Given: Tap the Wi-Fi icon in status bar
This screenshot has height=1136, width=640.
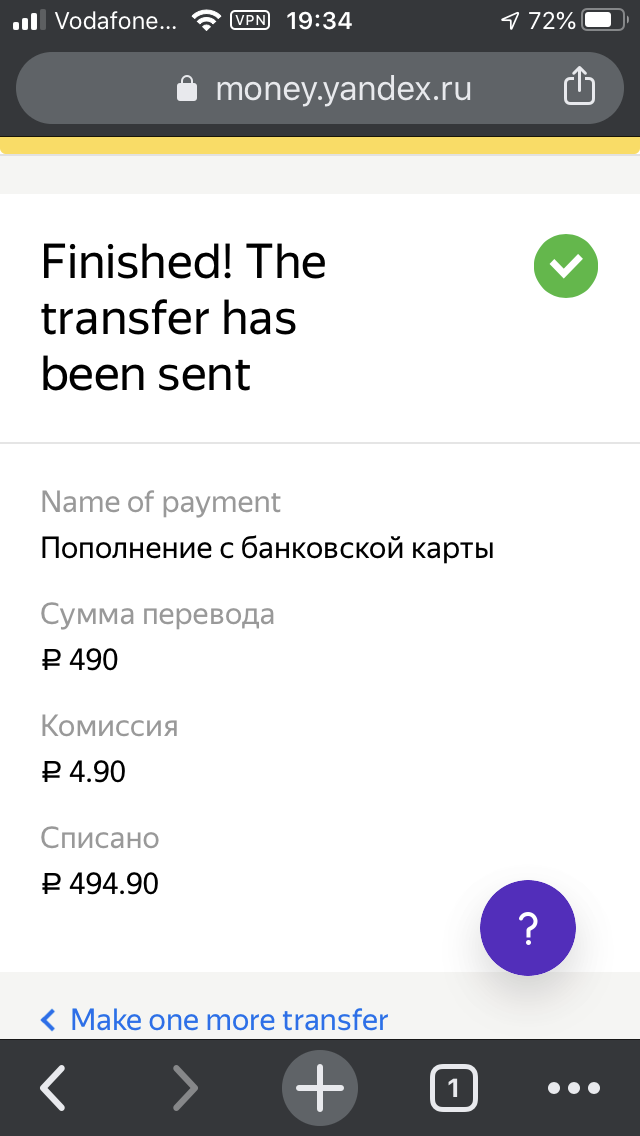Looking at the screenshot, I should click(208, 20).
